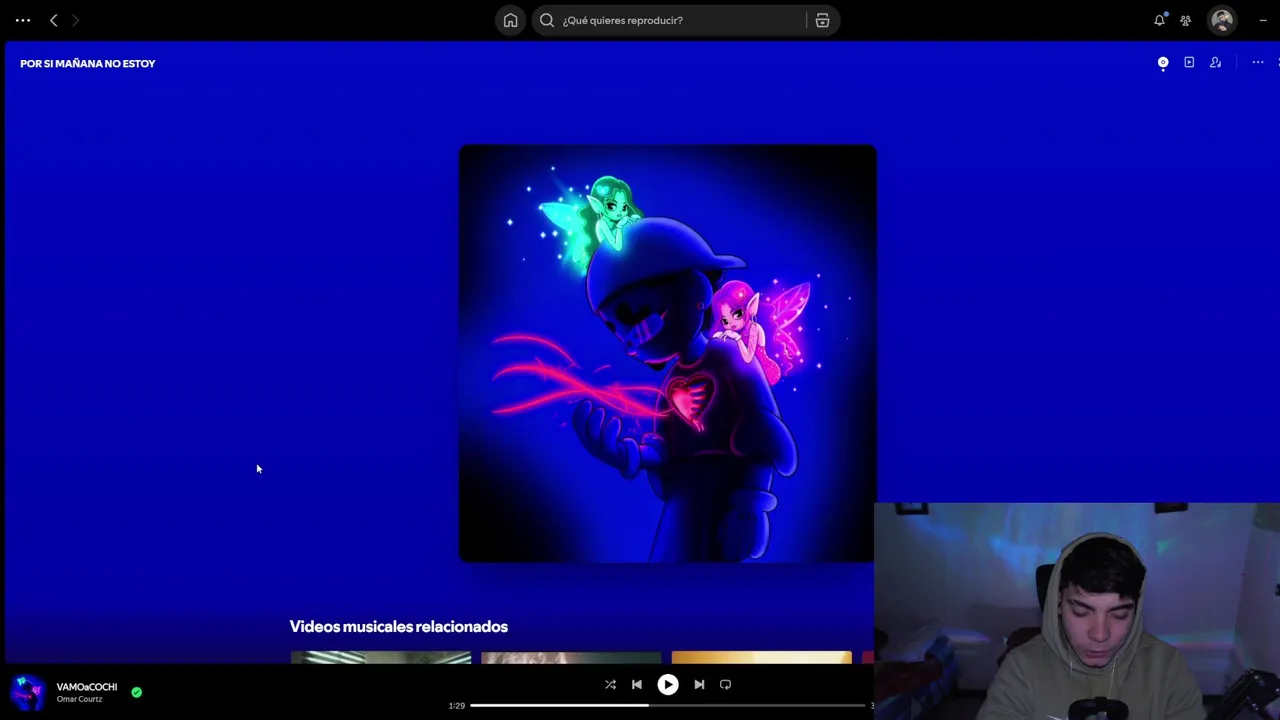Skip to the previous track

pos(637,685)
